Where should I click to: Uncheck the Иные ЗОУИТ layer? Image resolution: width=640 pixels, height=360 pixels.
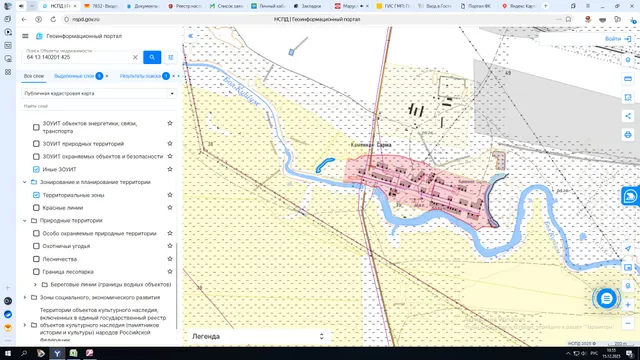coord(36,169)
